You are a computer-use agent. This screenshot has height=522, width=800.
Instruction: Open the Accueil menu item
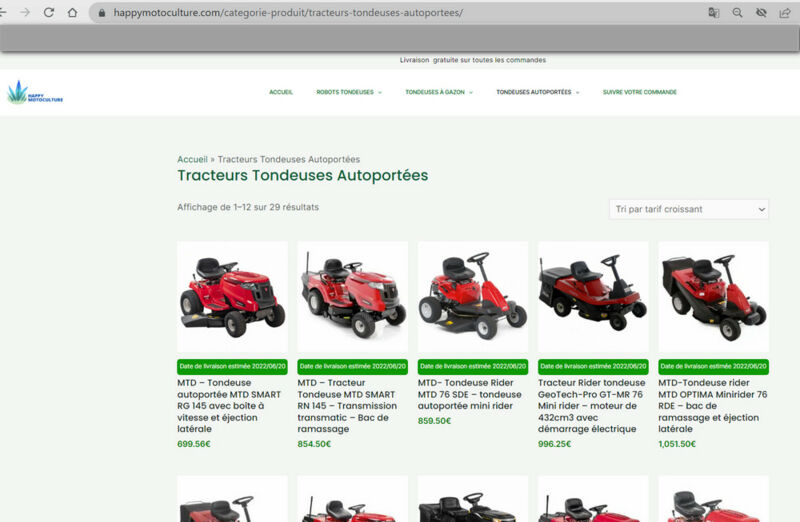coord(281,92)
